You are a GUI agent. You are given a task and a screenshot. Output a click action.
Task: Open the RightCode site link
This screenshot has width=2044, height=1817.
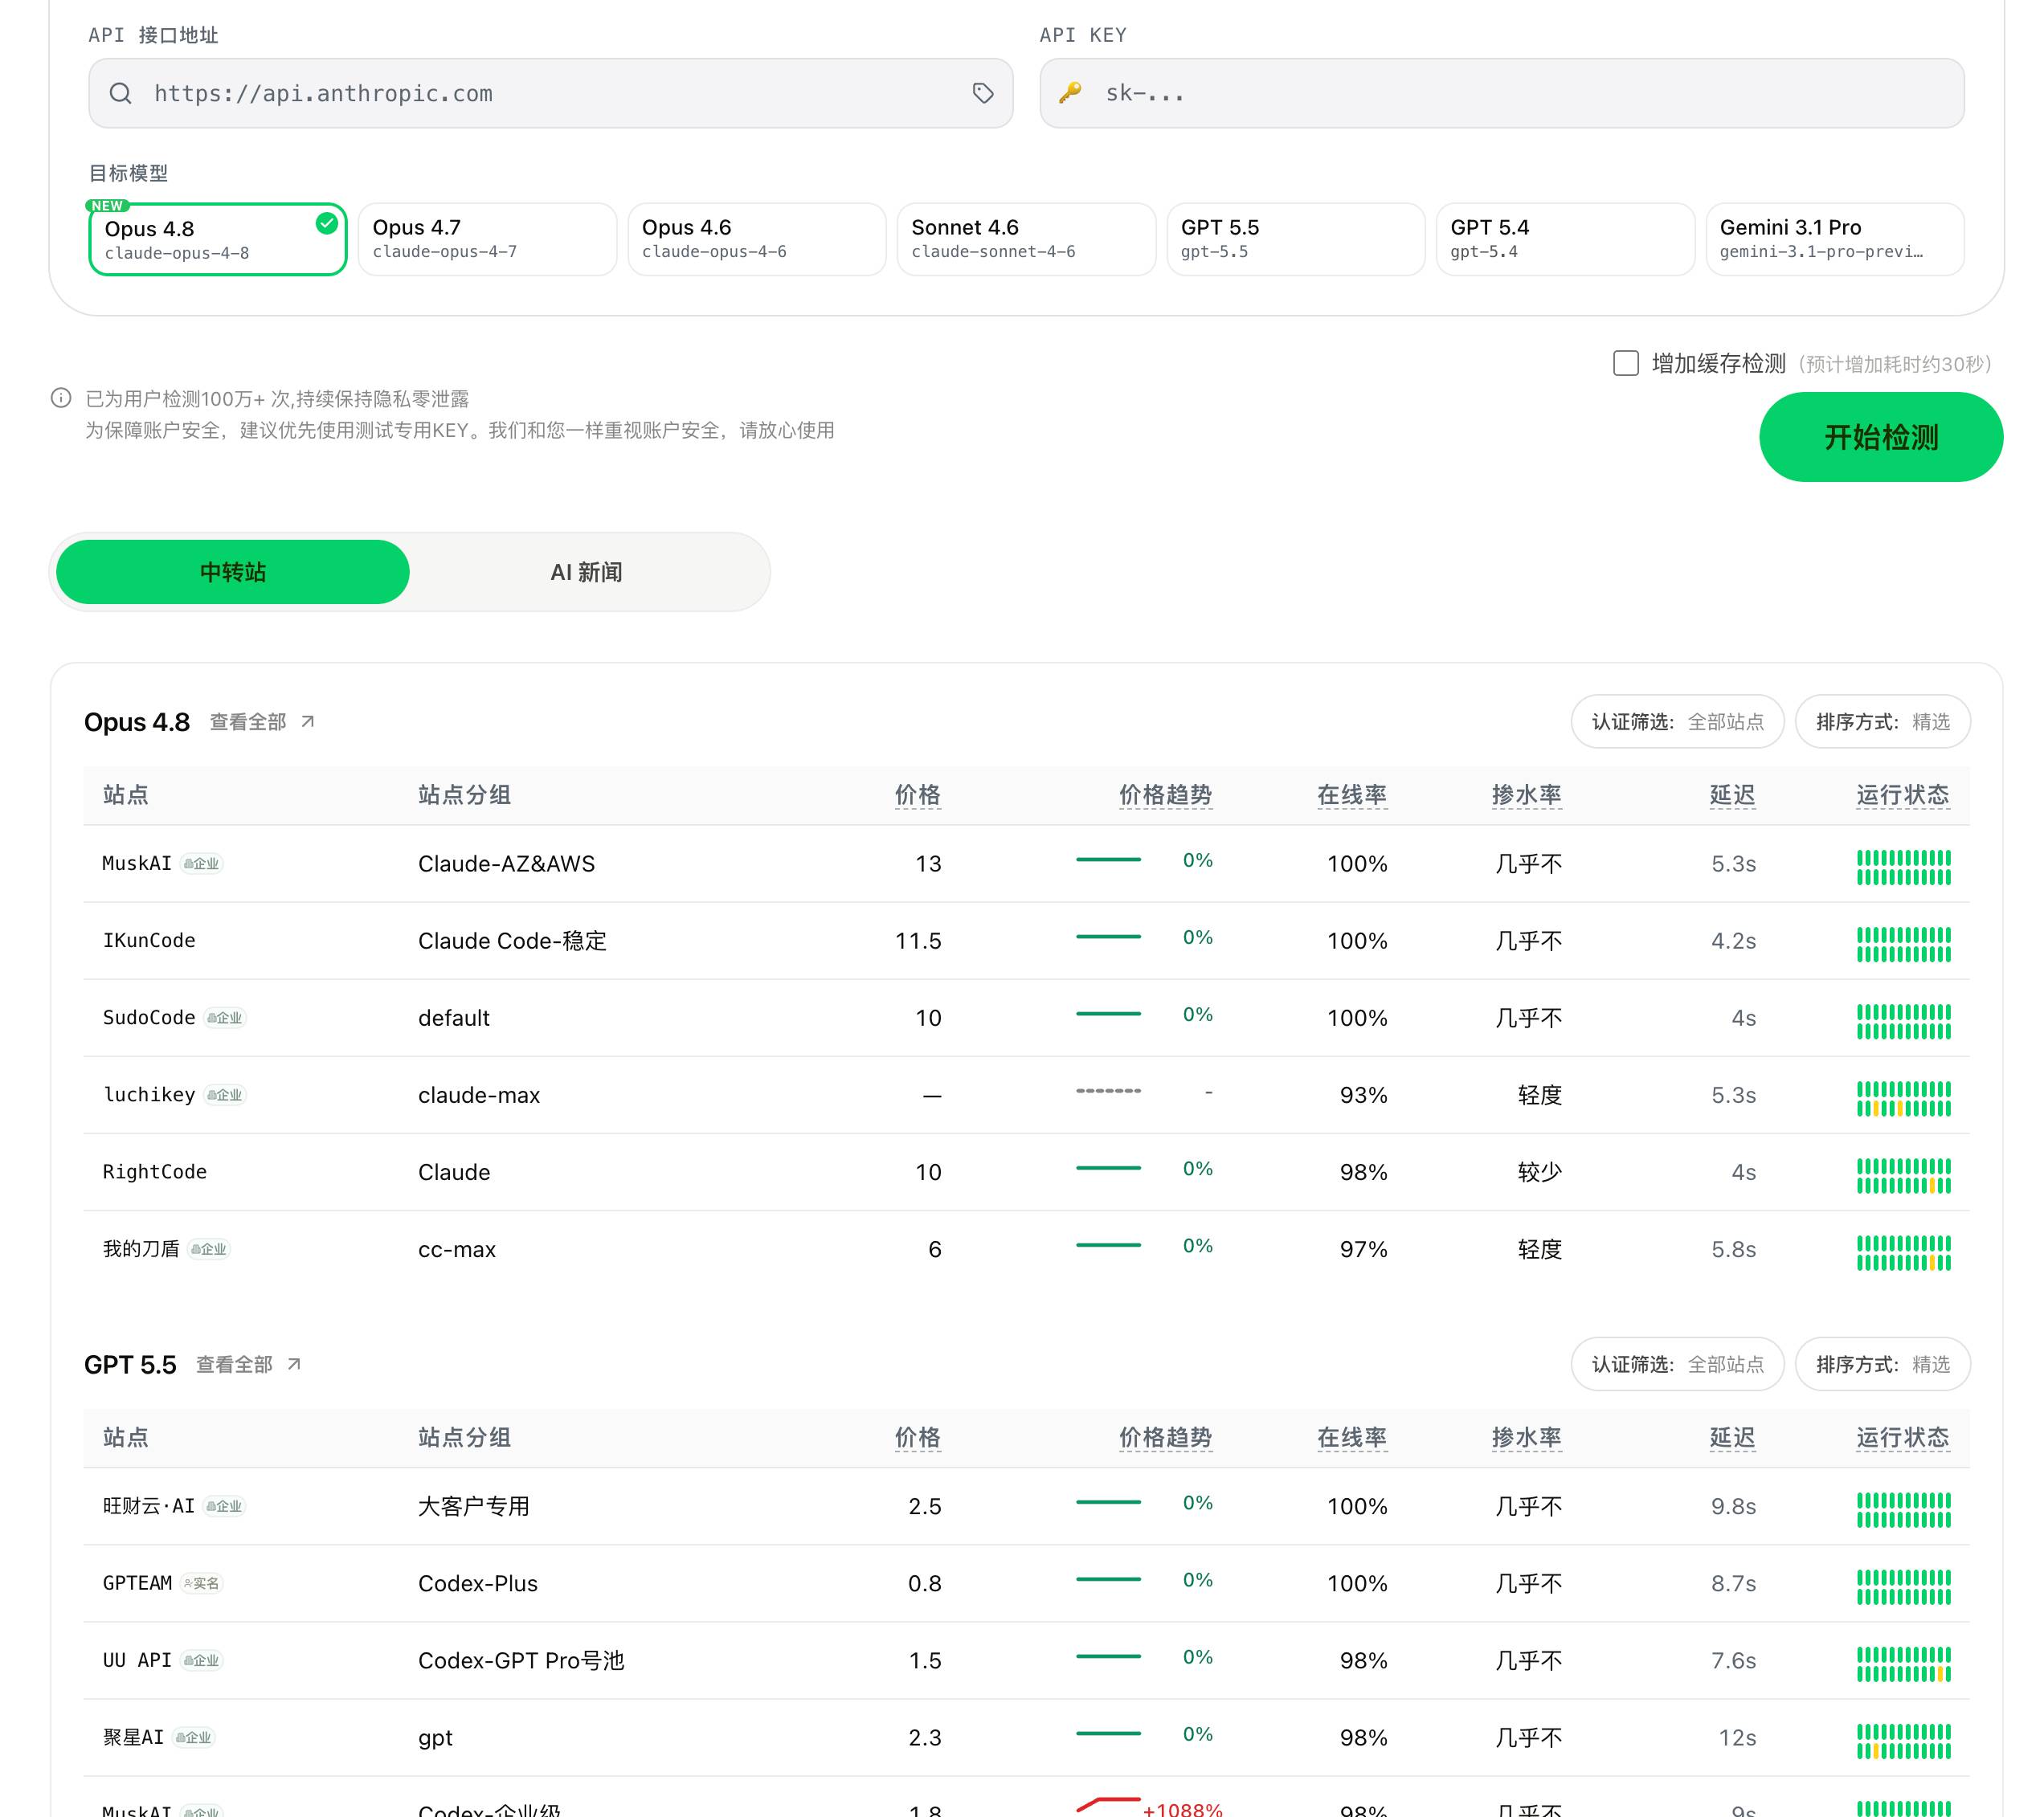(155, 1172)
